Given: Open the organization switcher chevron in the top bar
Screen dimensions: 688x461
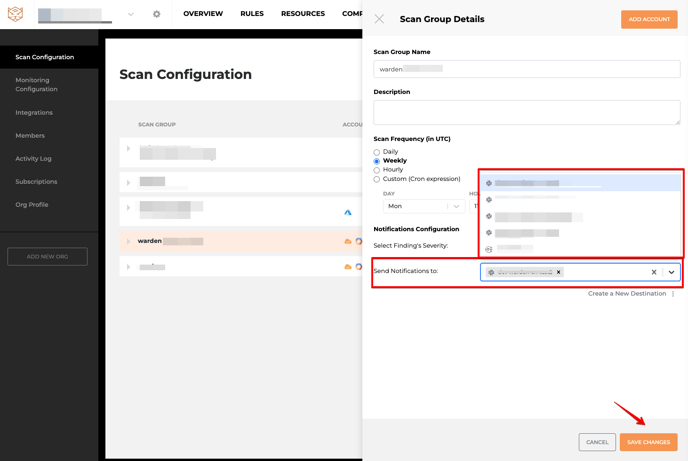Looking at the screenshot, I should click(131, 14).
